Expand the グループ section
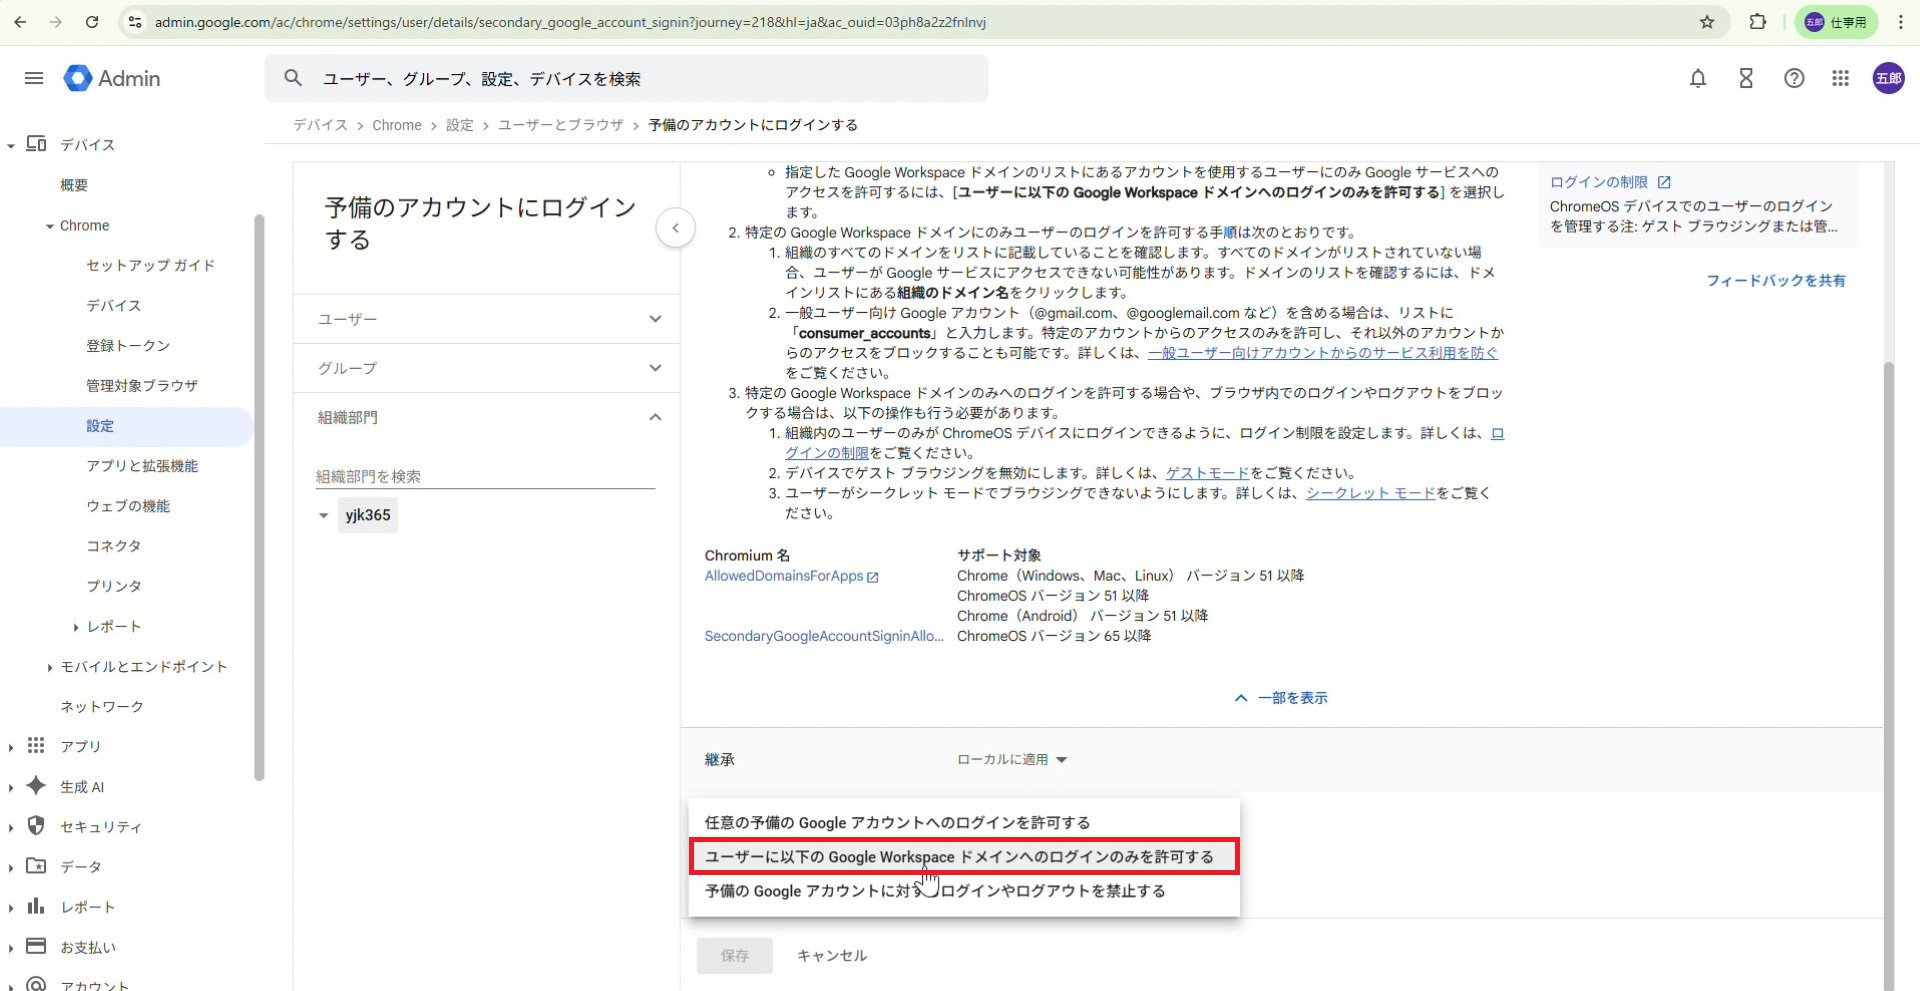Image resolution: width=1920 pixels, height=991 pixels. 486,368
